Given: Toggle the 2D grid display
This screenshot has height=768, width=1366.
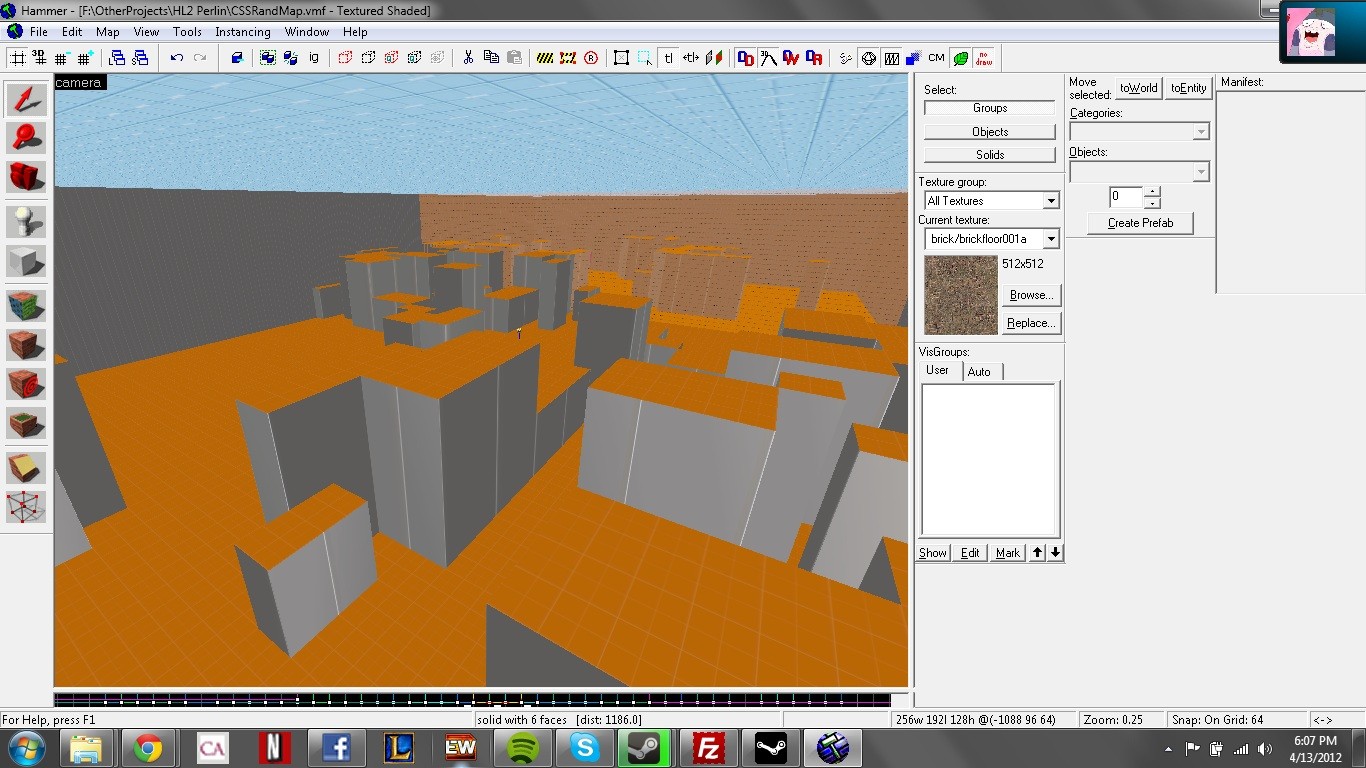Looking at the screenshot, I should click(17, 57).
